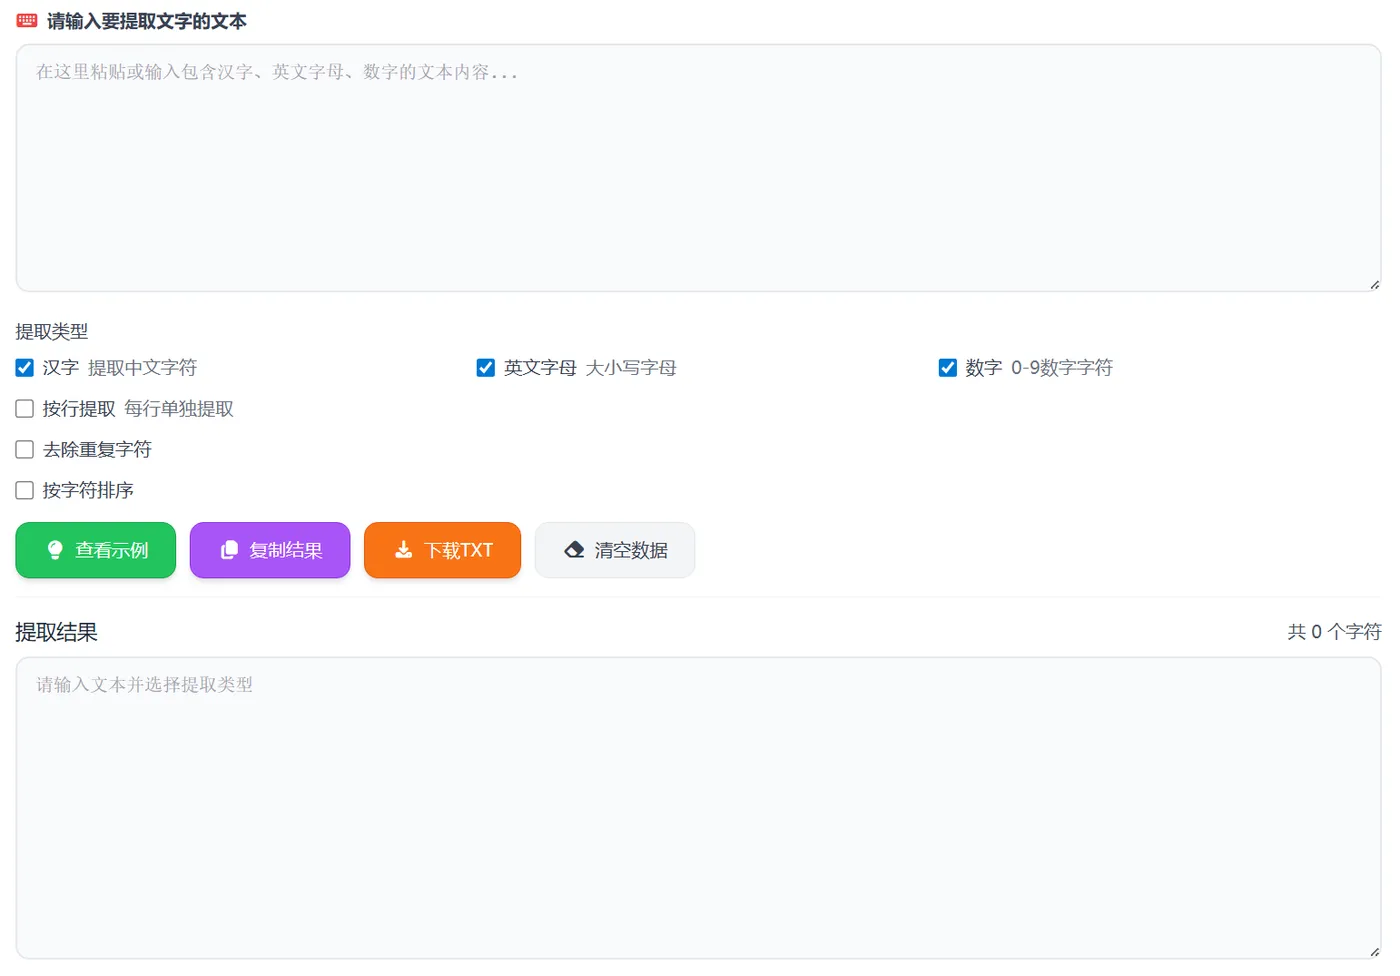Click the 共 0 个字符 character counter
The width and height of the screenshot is (1400, 976).
tap(1334, 631)
